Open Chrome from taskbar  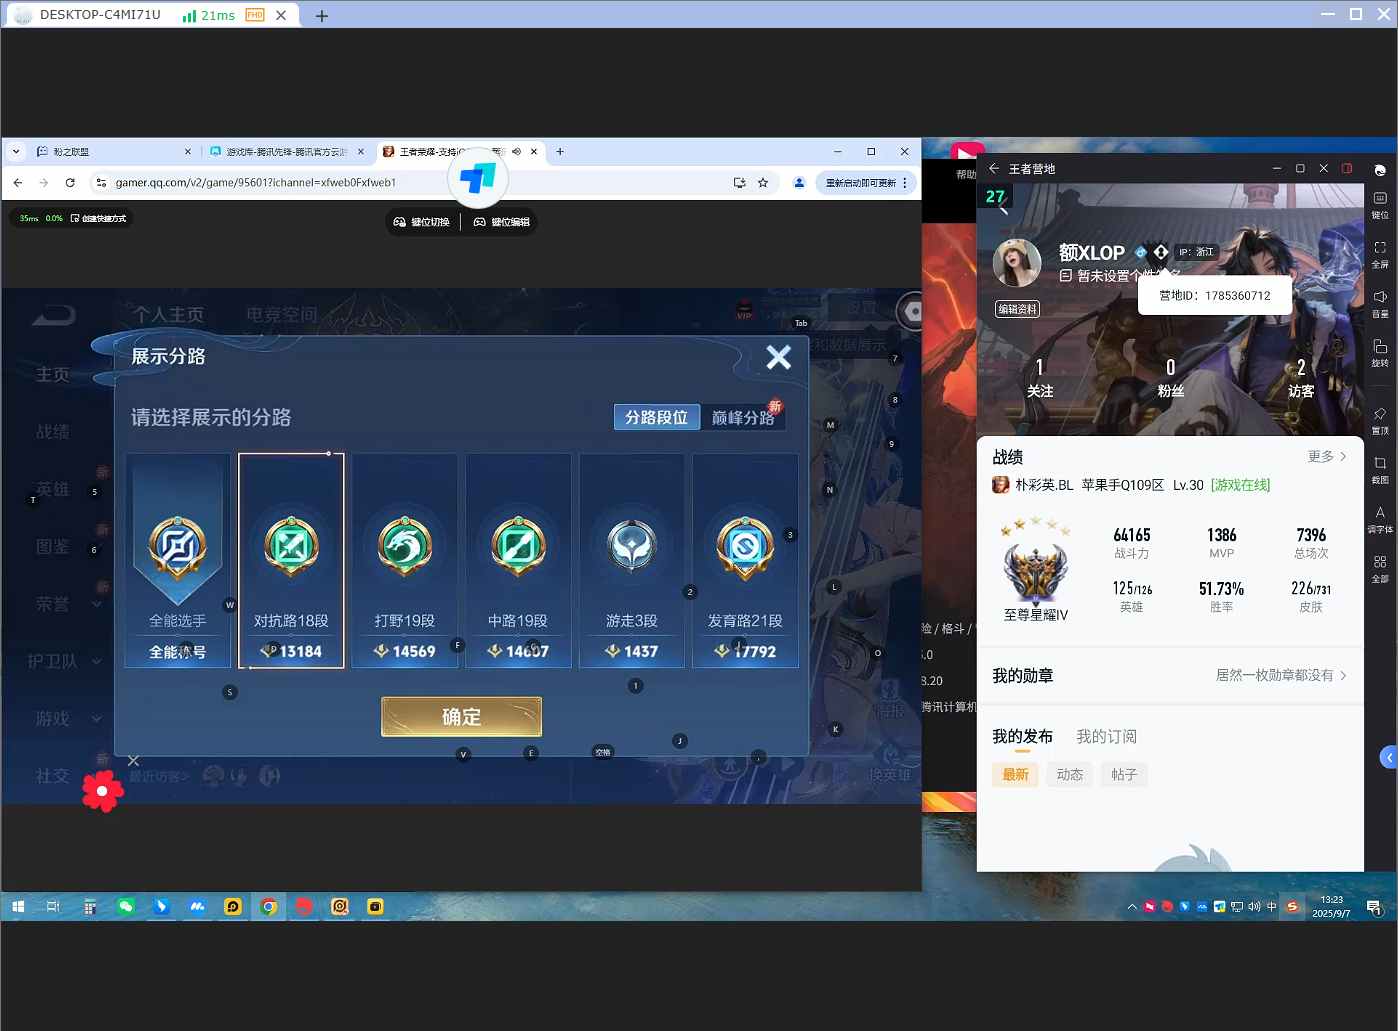(x=268, y=907)
